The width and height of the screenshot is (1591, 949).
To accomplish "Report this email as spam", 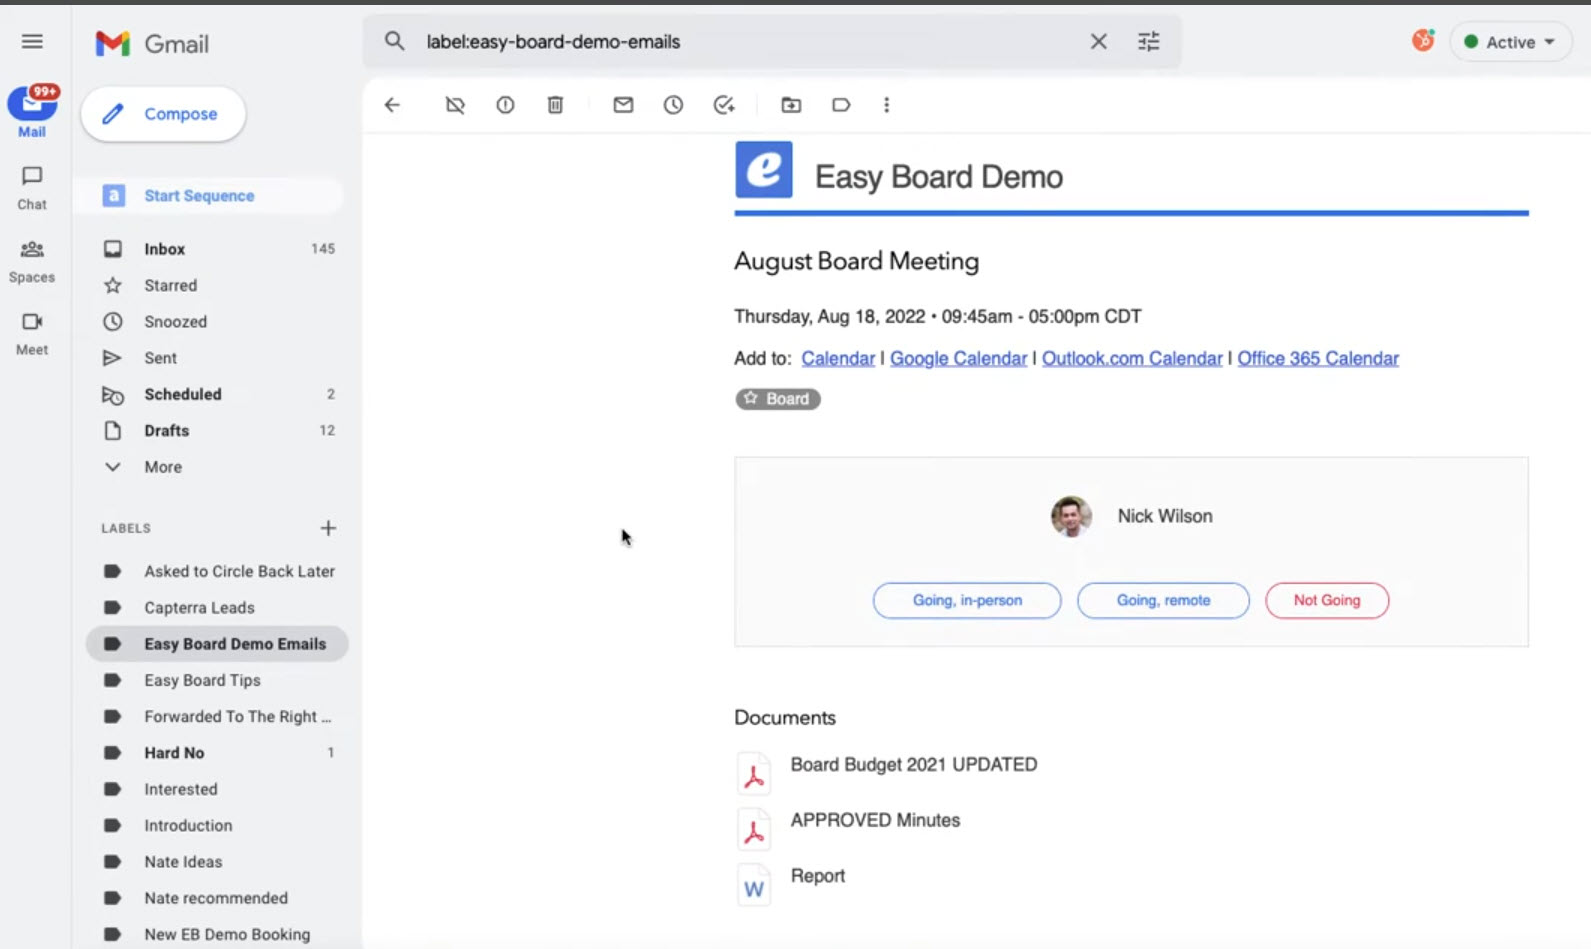I will pos(505,105).
